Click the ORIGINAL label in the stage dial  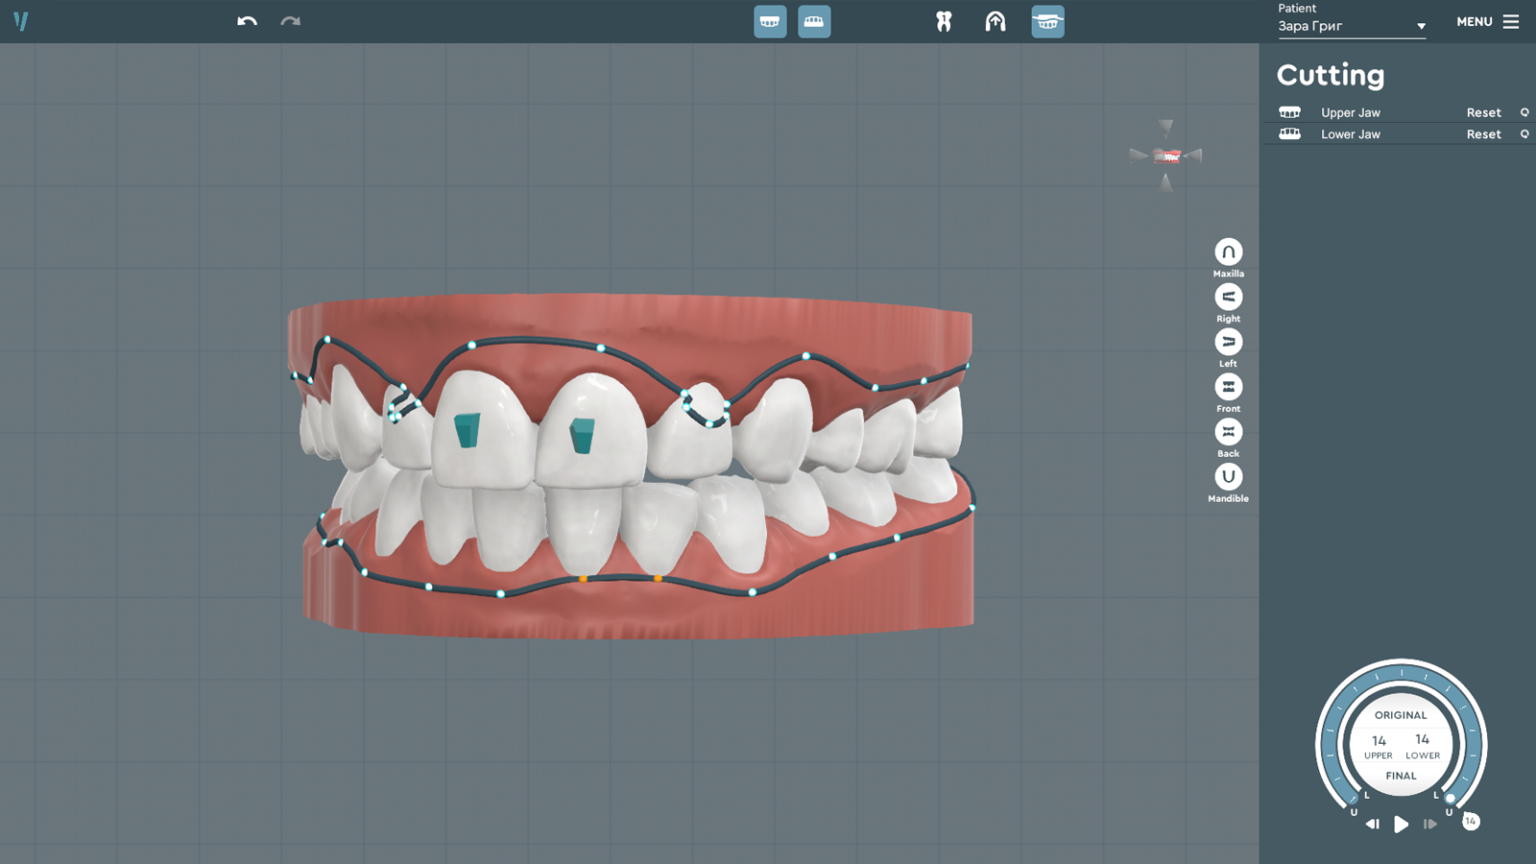(x=1400, y=715)
